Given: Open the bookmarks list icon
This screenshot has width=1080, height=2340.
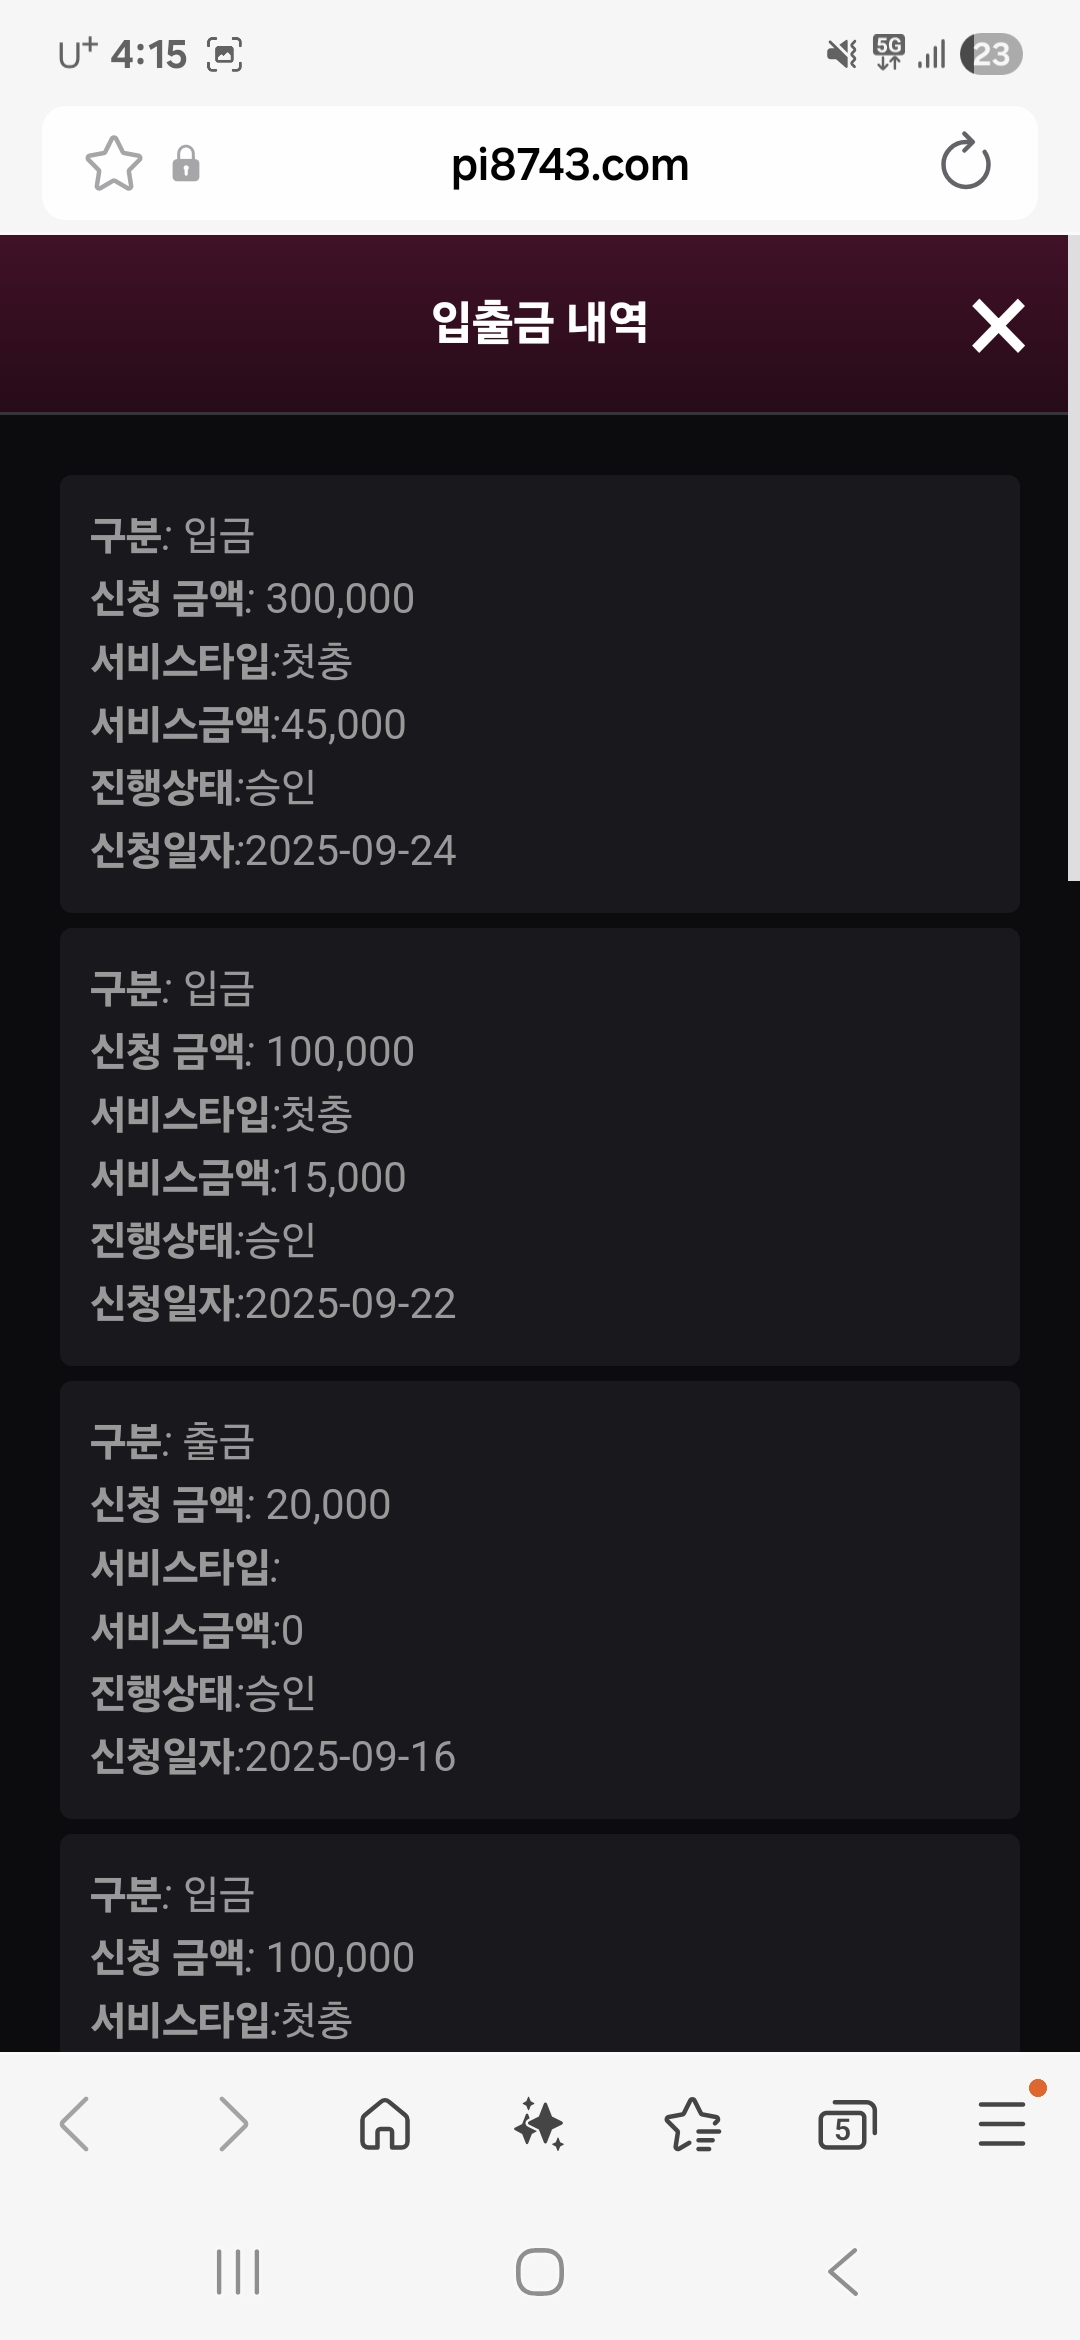Looking at the screenshot, I should [692, 2124].
